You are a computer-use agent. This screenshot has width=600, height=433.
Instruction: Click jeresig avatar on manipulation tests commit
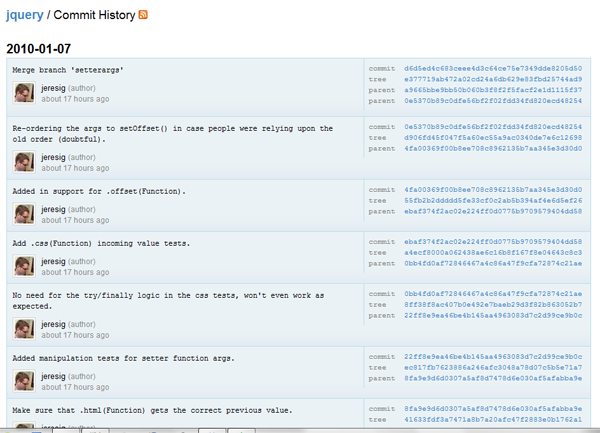[24, 381]
